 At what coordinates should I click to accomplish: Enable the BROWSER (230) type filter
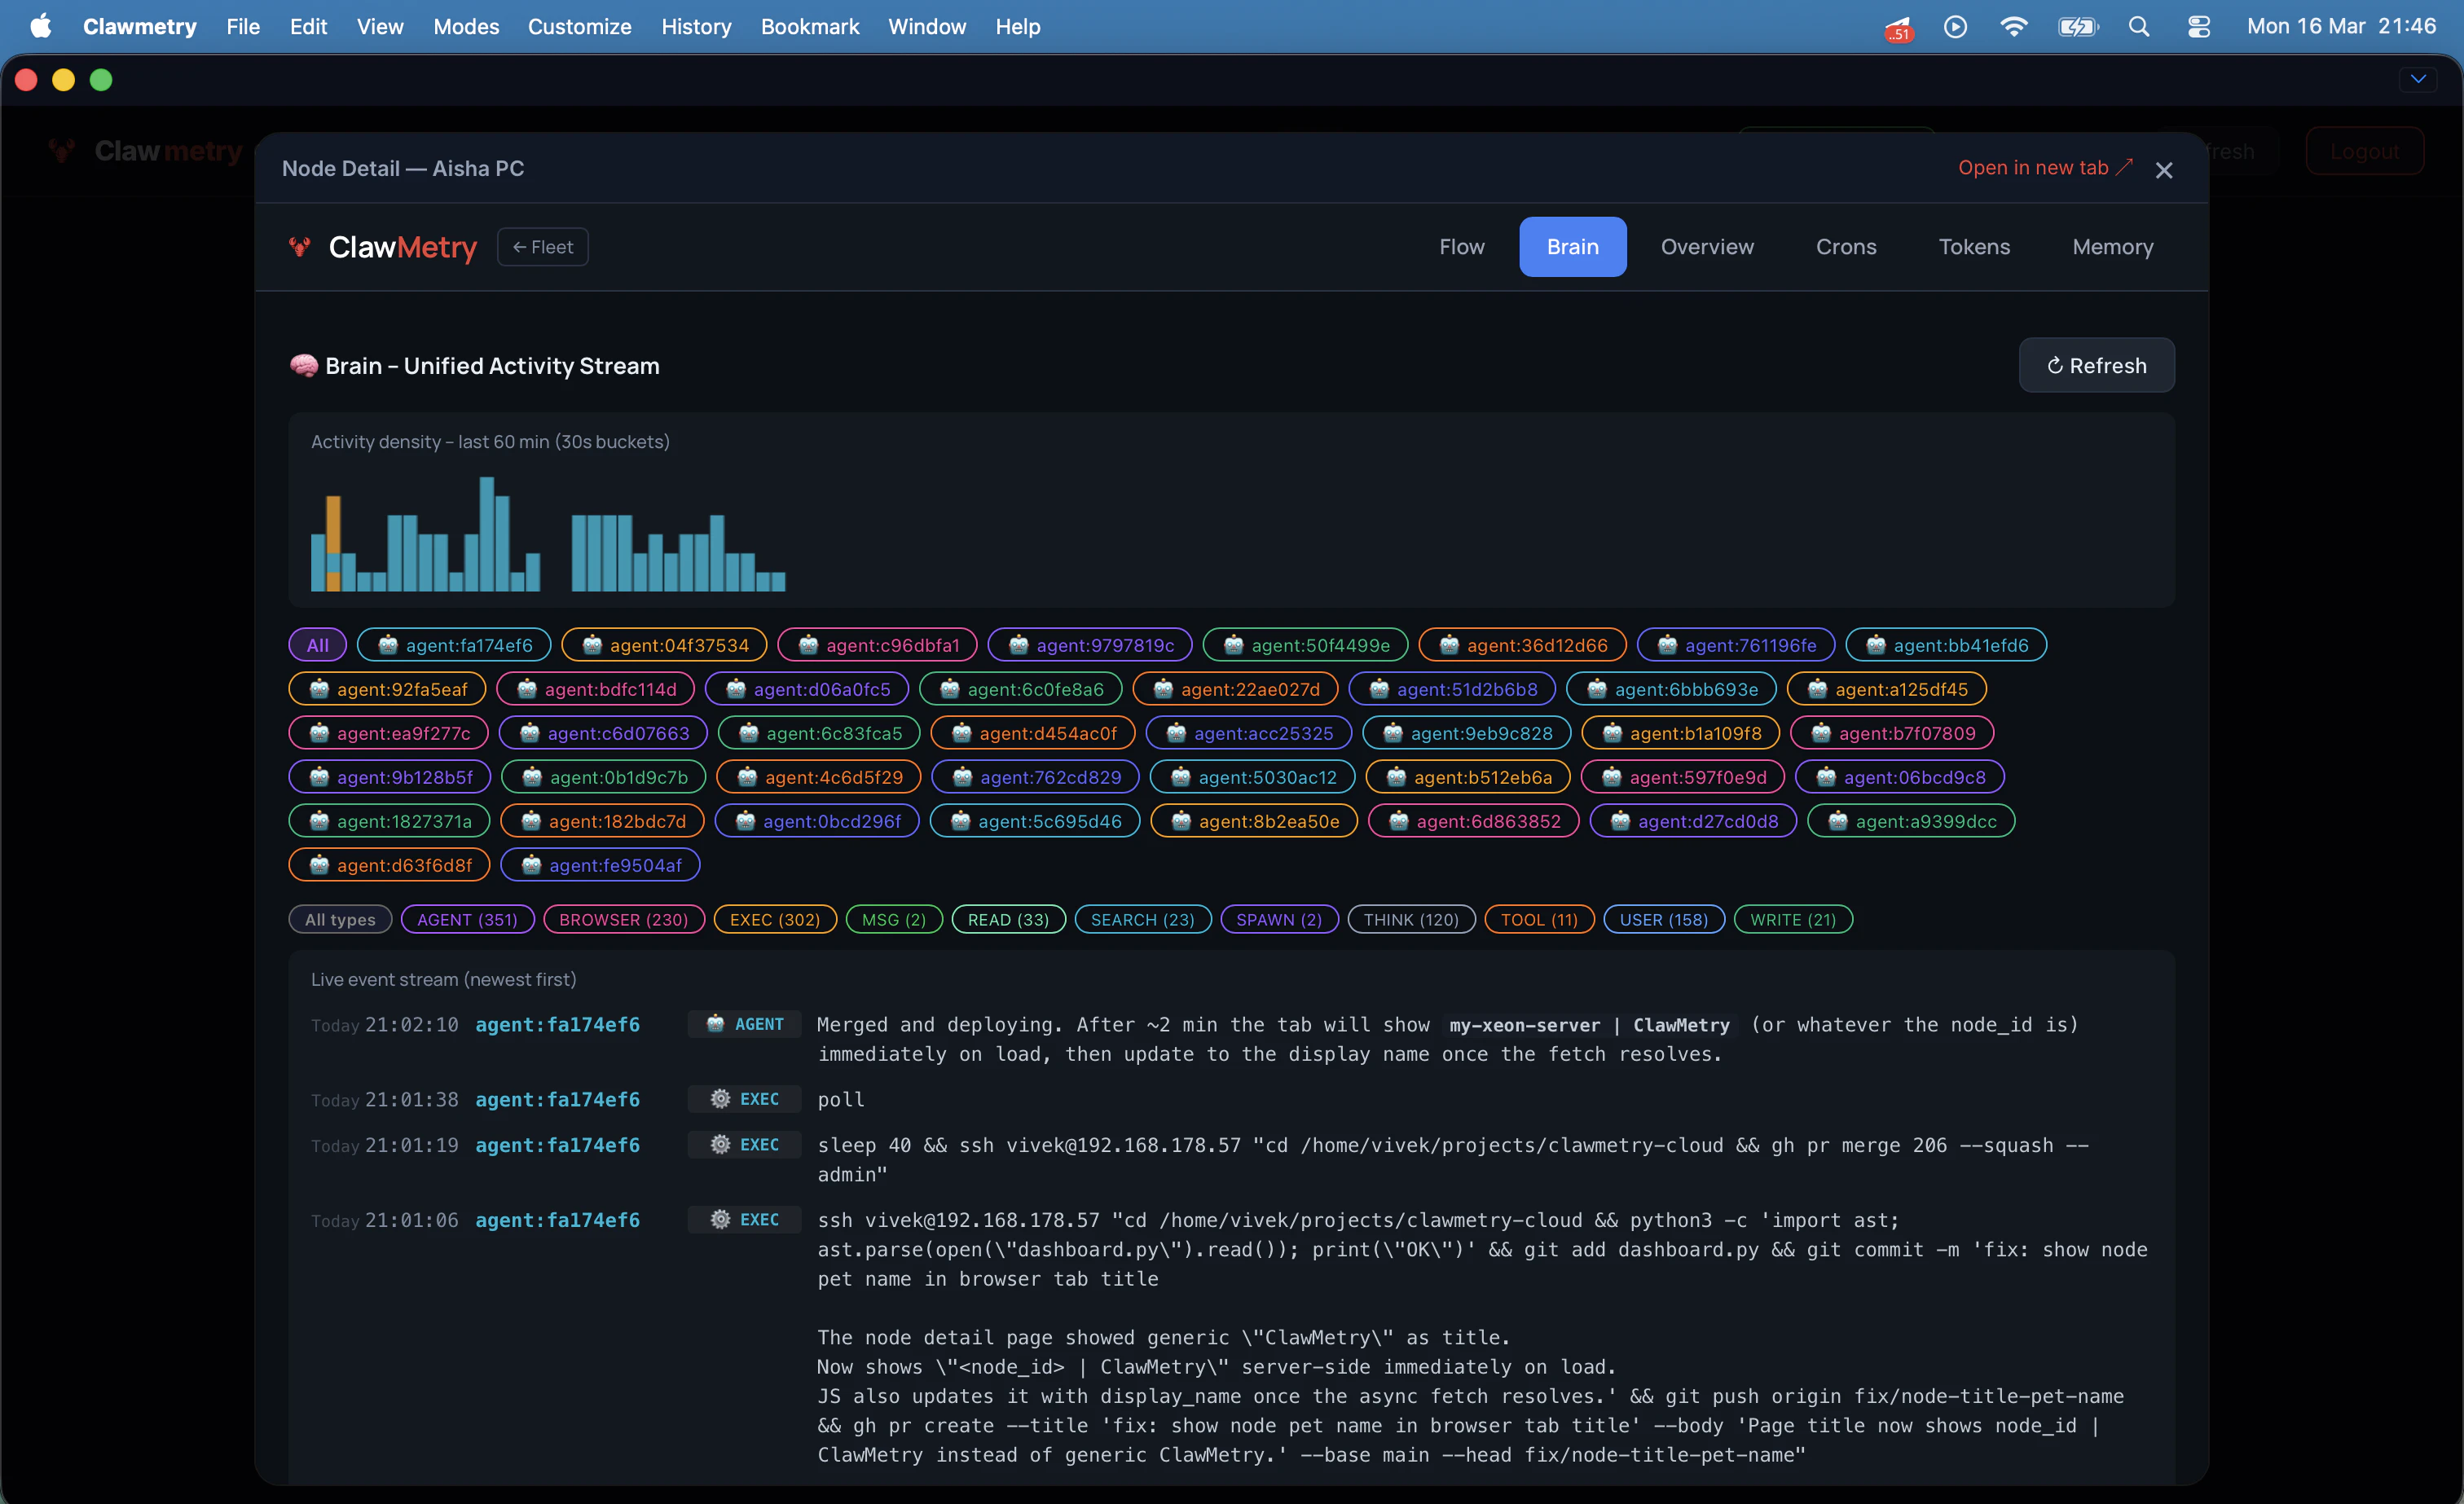click(623, 919)
